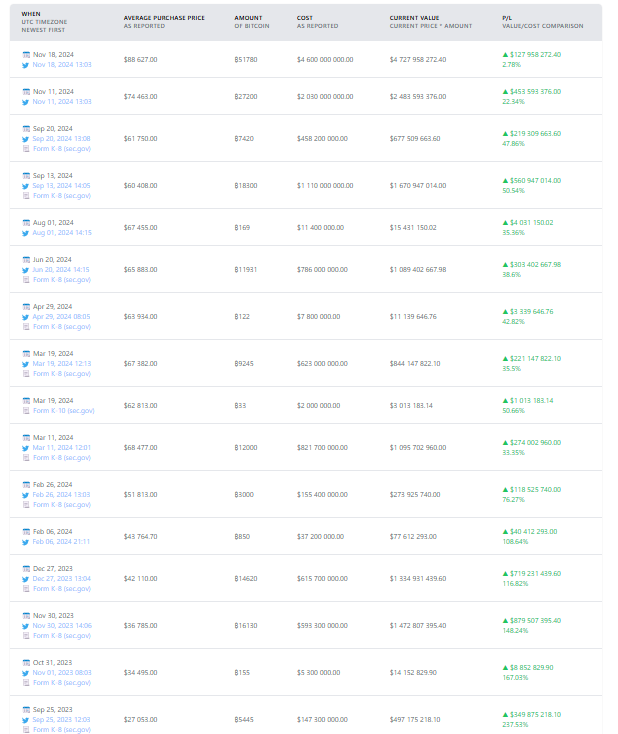
Task: Click Twitter icon beside Aug 01, 2024 14:15
Action: point(26,233)
